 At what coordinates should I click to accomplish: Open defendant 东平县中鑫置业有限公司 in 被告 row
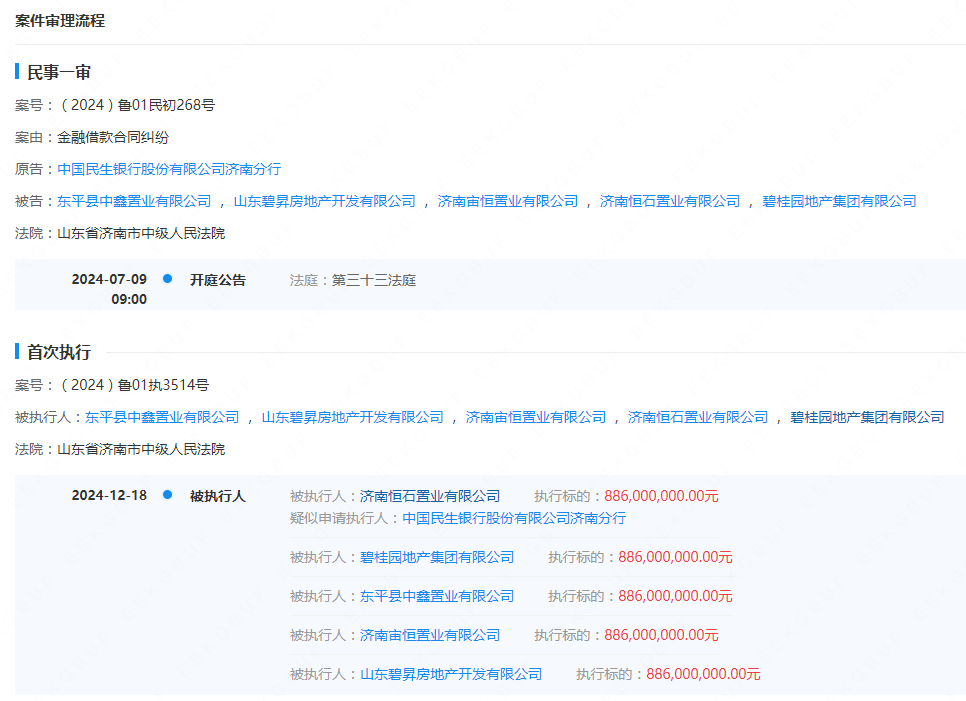[134, 201]
